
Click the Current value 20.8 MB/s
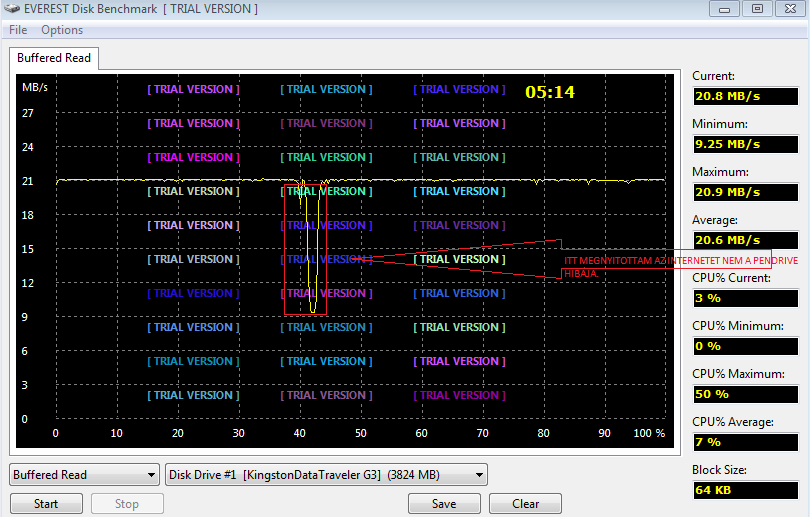(746, 96)
